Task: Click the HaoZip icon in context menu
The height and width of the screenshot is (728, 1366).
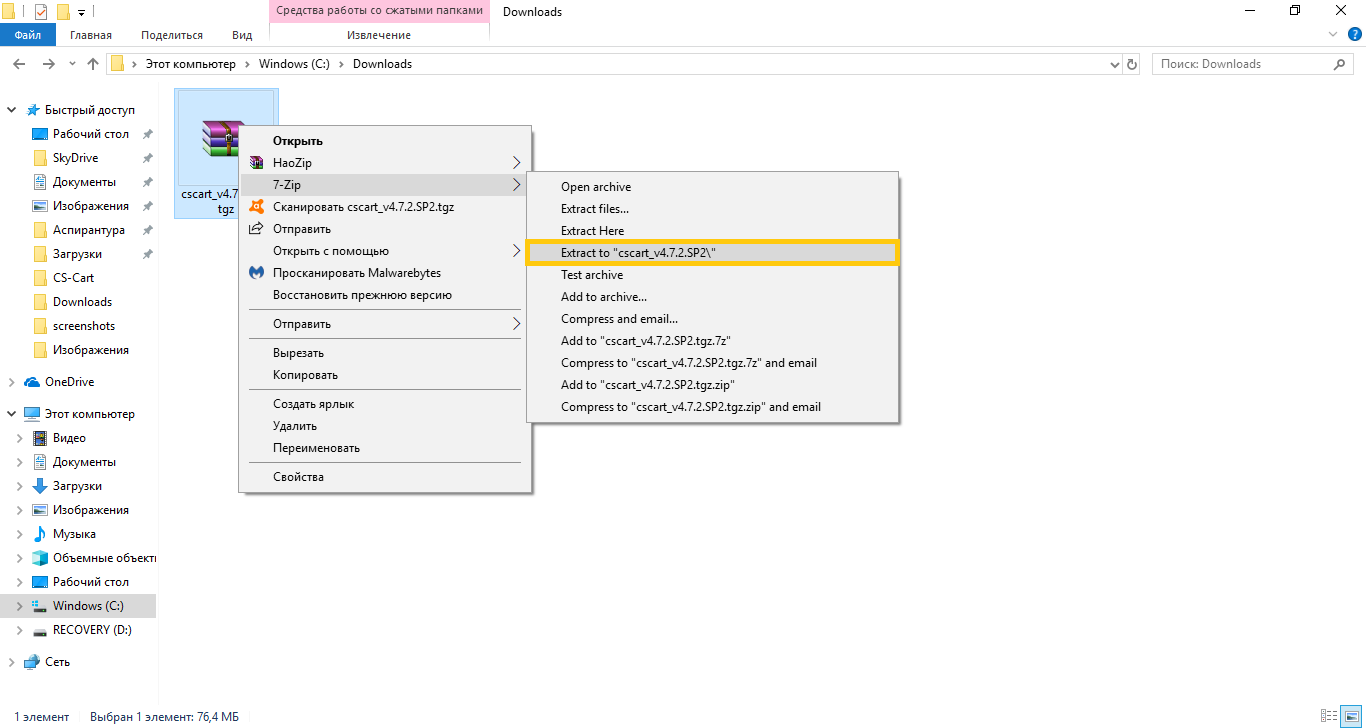Action: pyautogui.click(x=256, y=163)
